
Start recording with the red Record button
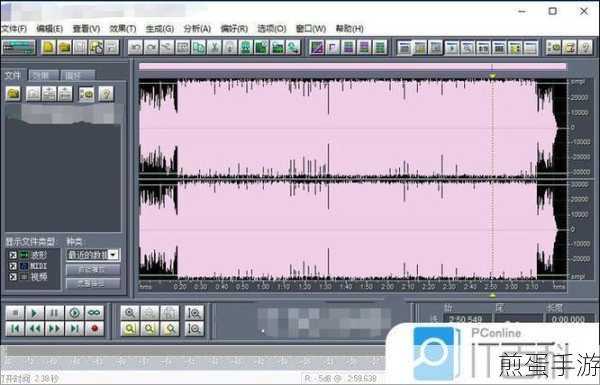[x=95, y=328]
